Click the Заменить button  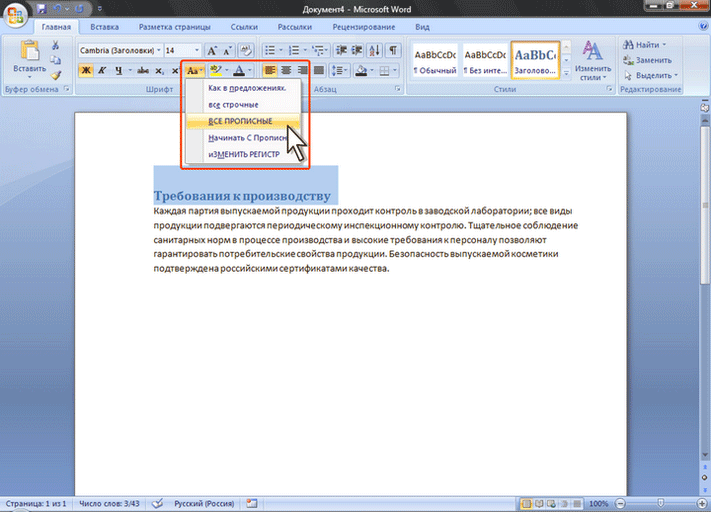click(648, 60)
